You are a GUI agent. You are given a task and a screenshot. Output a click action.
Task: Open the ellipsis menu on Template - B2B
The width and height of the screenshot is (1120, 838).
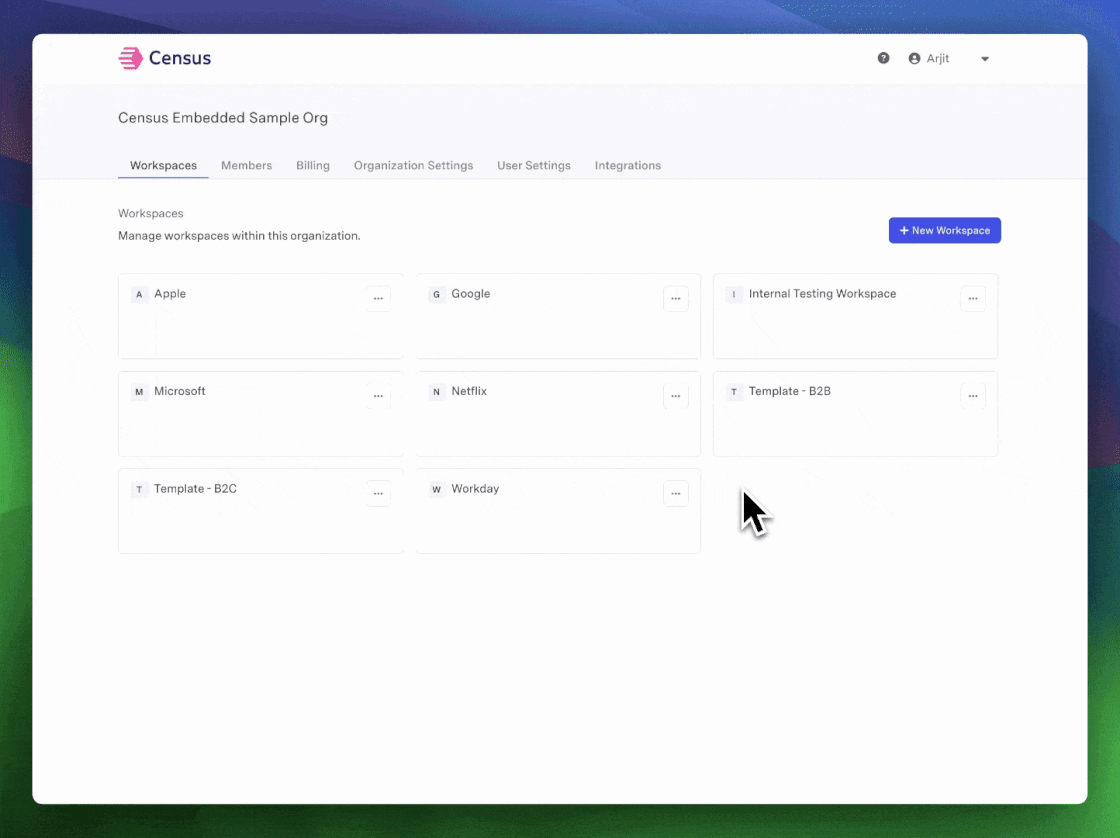tap(972, 395)
